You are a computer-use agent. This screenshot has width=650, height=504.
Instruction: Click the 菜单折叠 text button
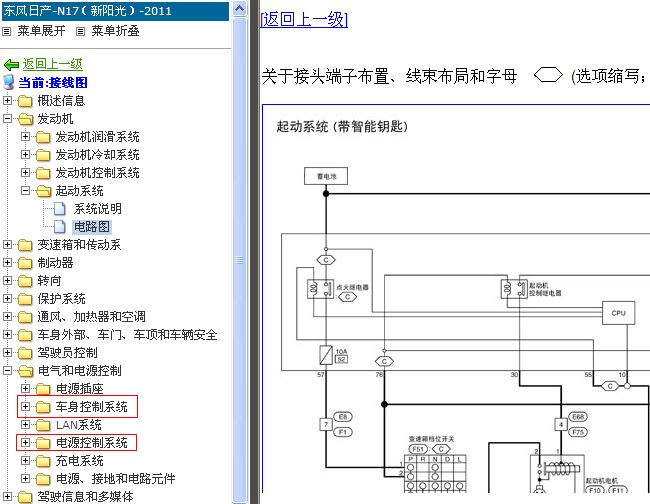coord(115,31)
